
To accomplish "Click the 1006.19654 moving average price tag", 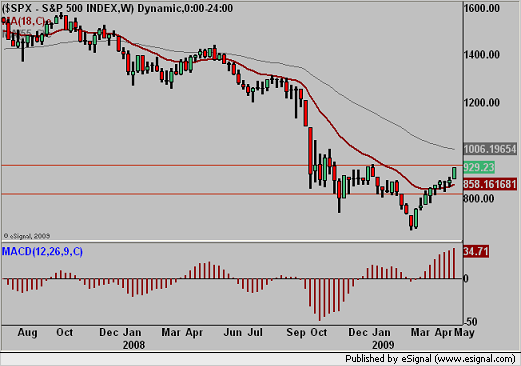I will point(490,149).
